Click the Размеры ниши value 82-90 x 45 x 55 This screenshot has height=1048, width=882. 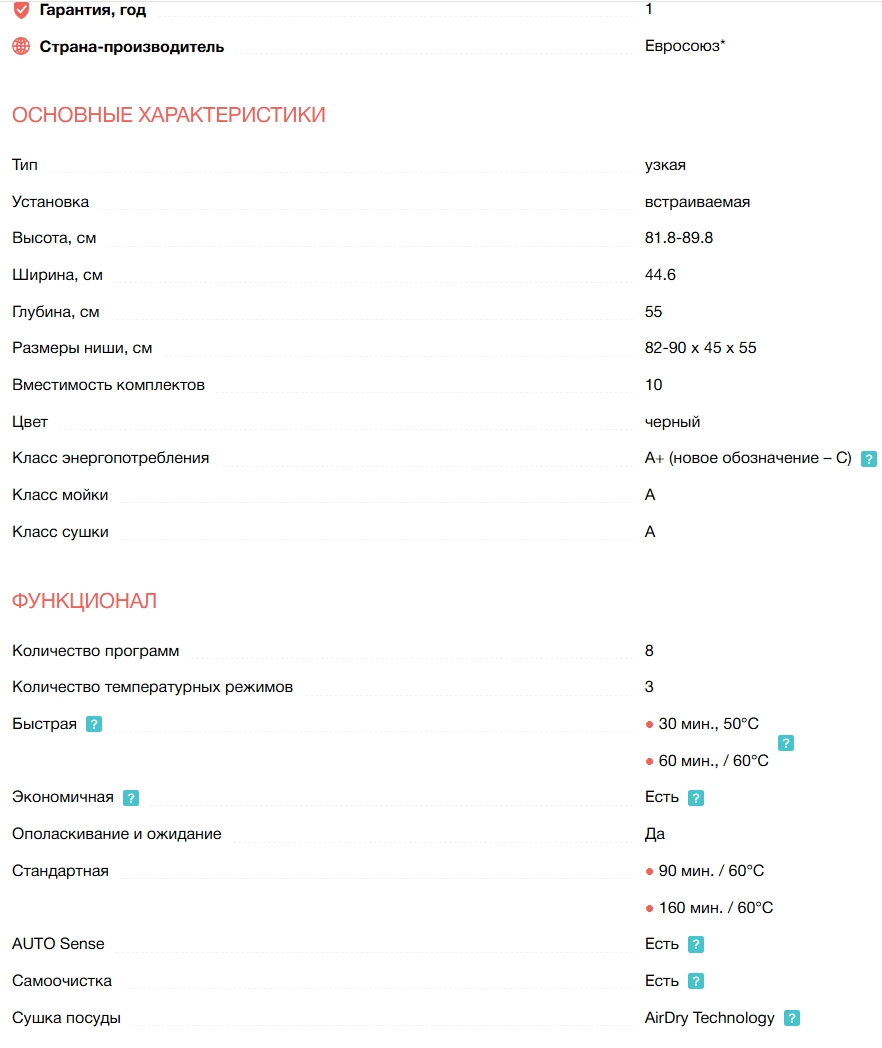(701, 348)
